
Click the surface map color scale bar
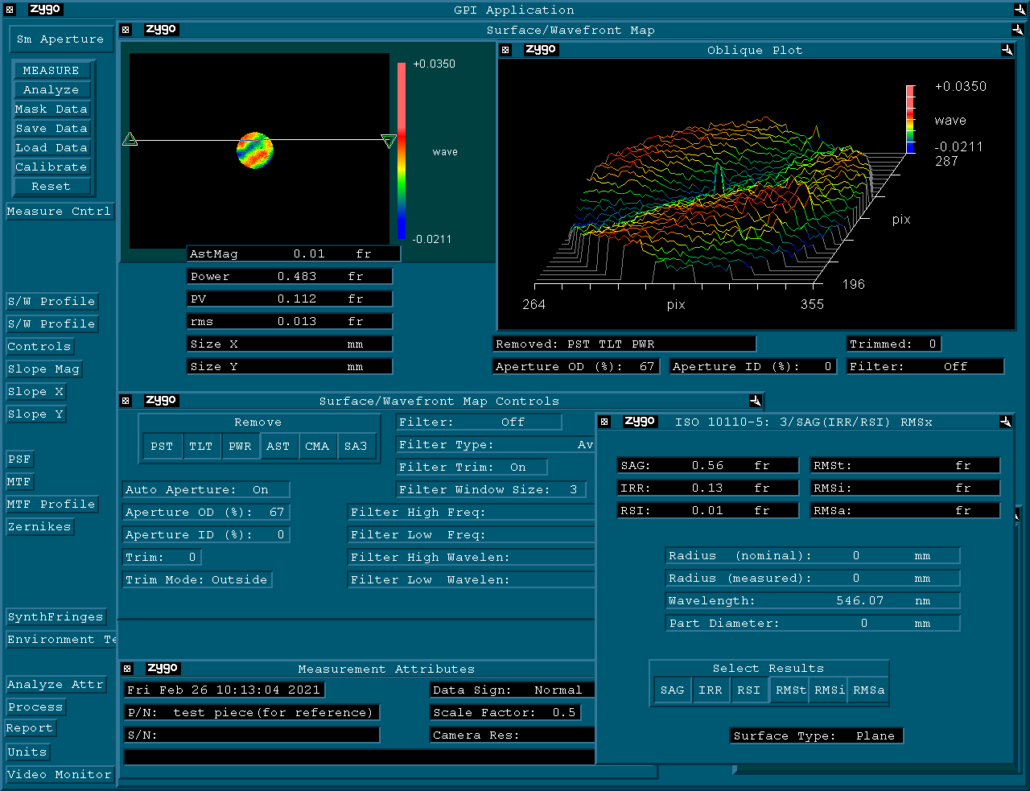click(401, 150)
